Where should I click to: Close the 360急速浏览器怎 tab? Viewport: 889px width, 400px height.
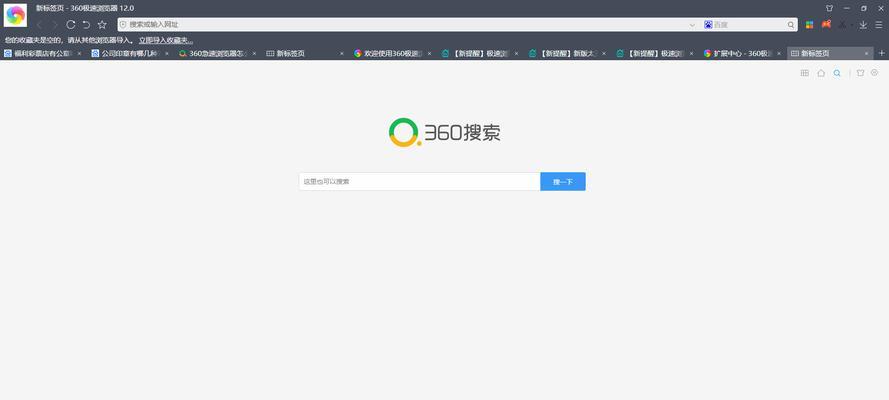click(255, 53)
